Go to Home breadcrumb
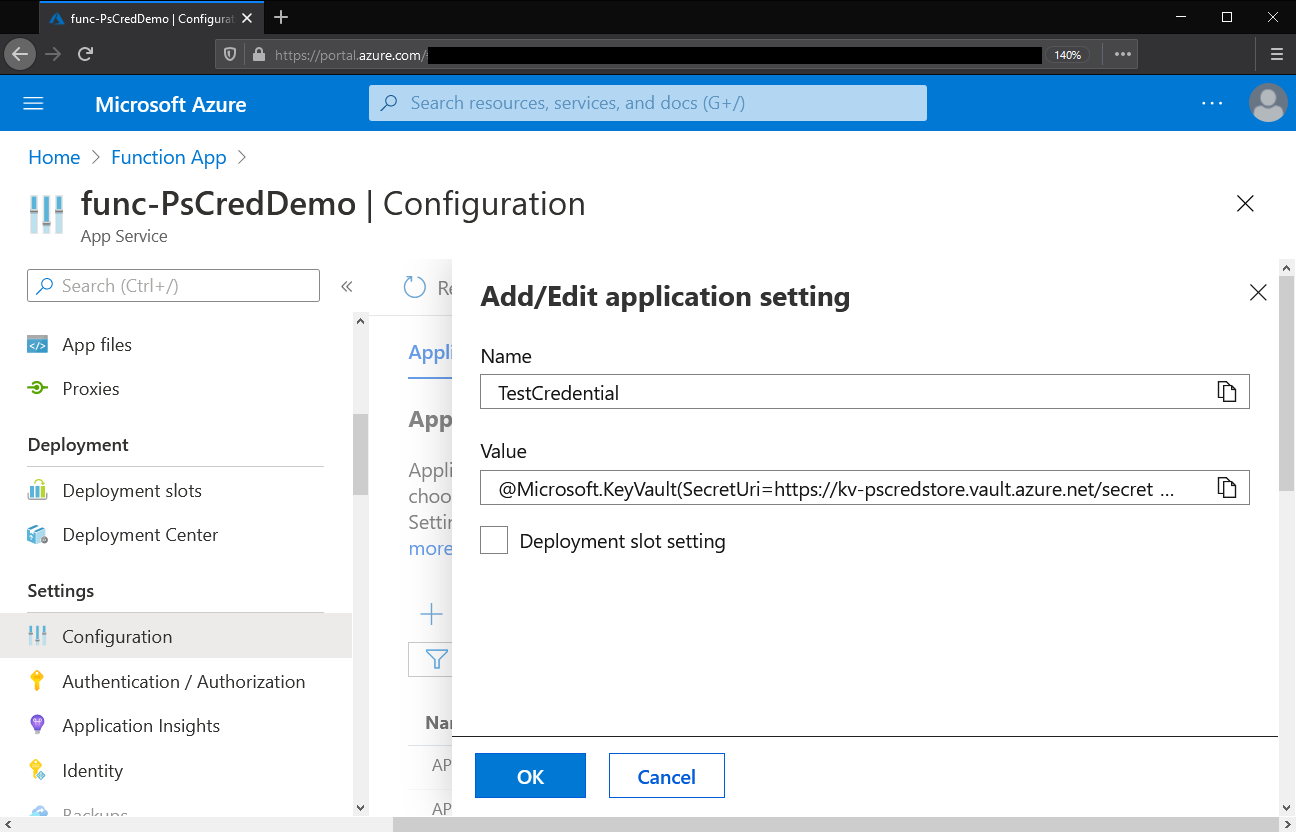The width and height of the screenshot is (1296, 832). click(x=54, y=157)
